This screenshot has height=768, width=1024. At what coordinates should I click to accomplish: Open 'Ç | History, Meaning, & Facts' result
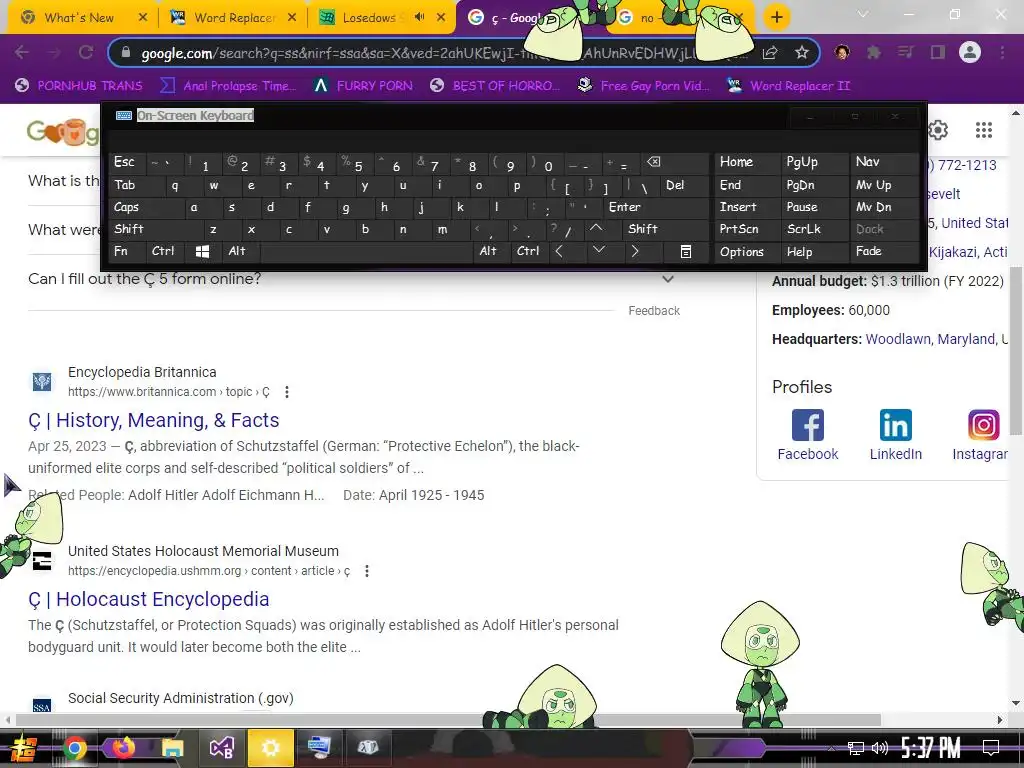pos(153,421)
